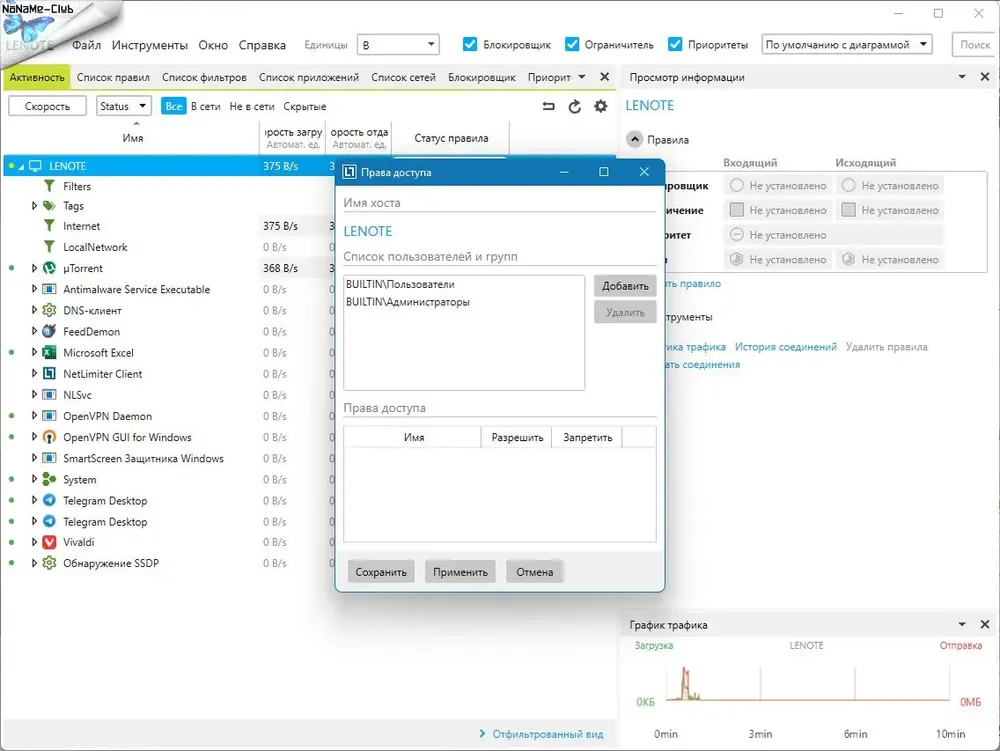The image size is (1000, 751).
Task: Click the Поиск search field
Action: pos(975,45)
